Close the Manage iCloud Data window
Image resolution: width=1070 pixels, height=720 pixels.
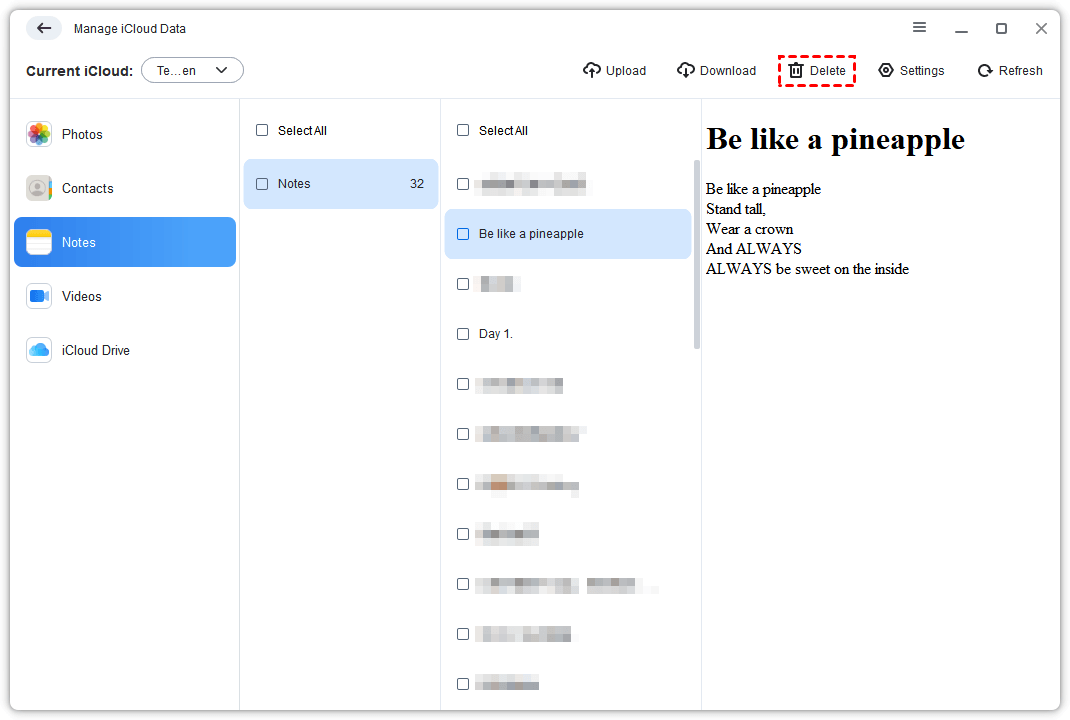1041,28
